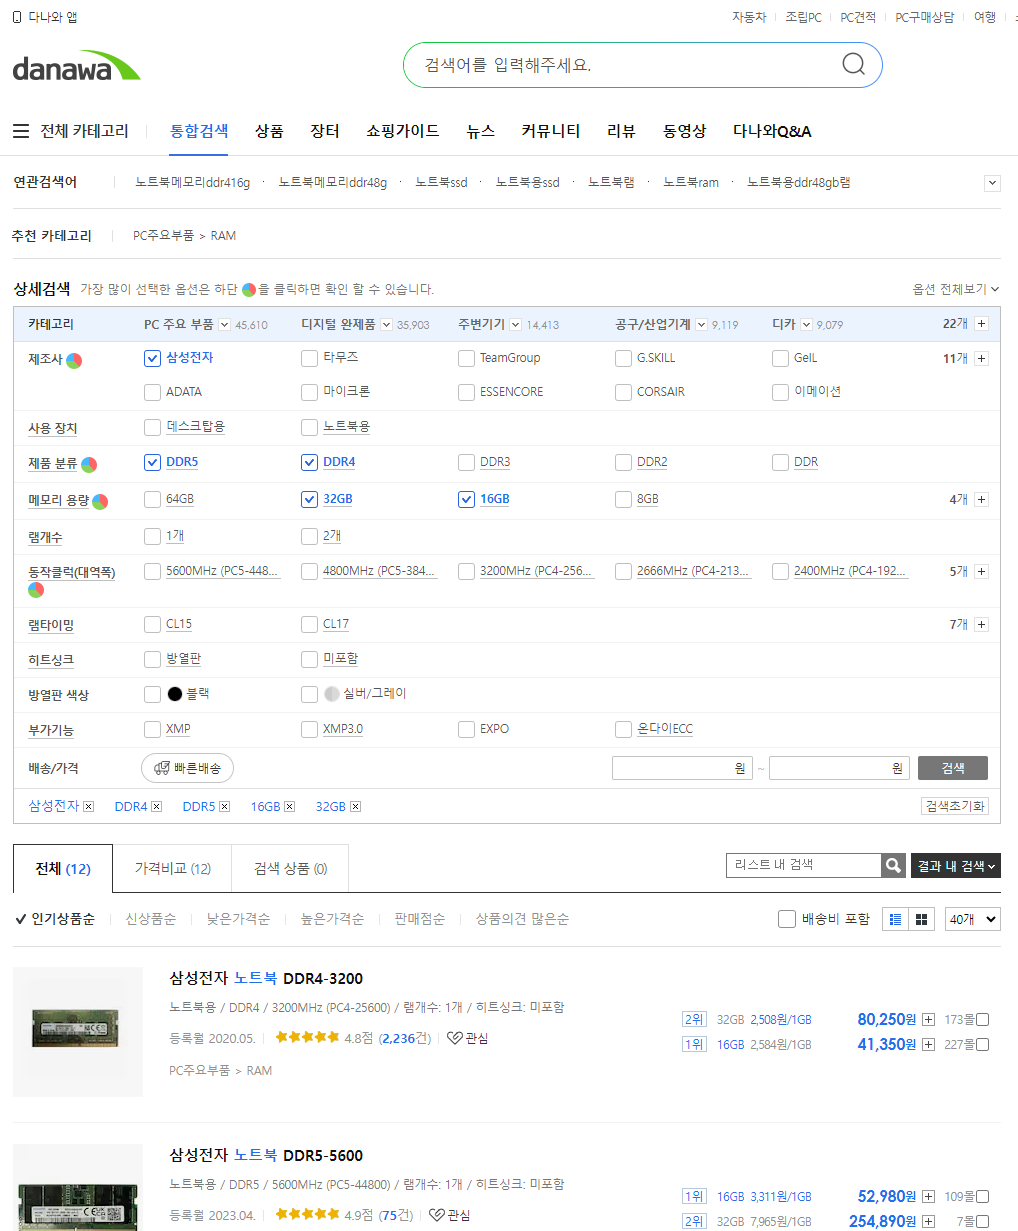Remove the DDR4 filter tag with its X

coord(156,806)
